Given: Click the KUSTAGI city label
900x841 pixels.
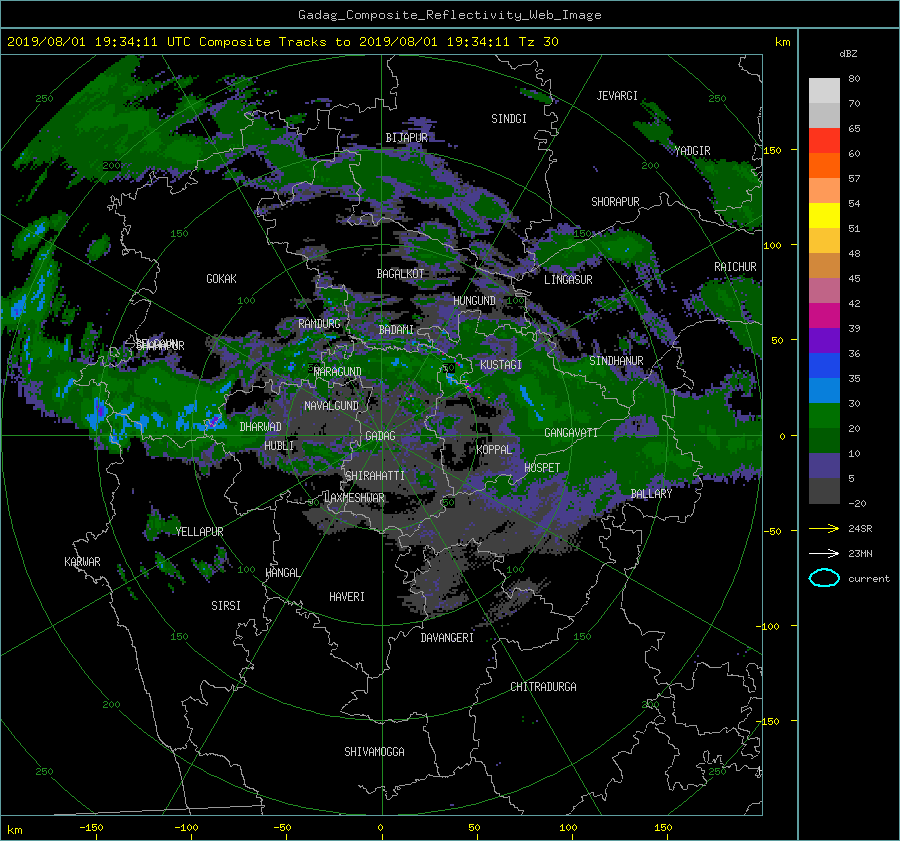Looking at the screenshot, I should tap(501, 365).
